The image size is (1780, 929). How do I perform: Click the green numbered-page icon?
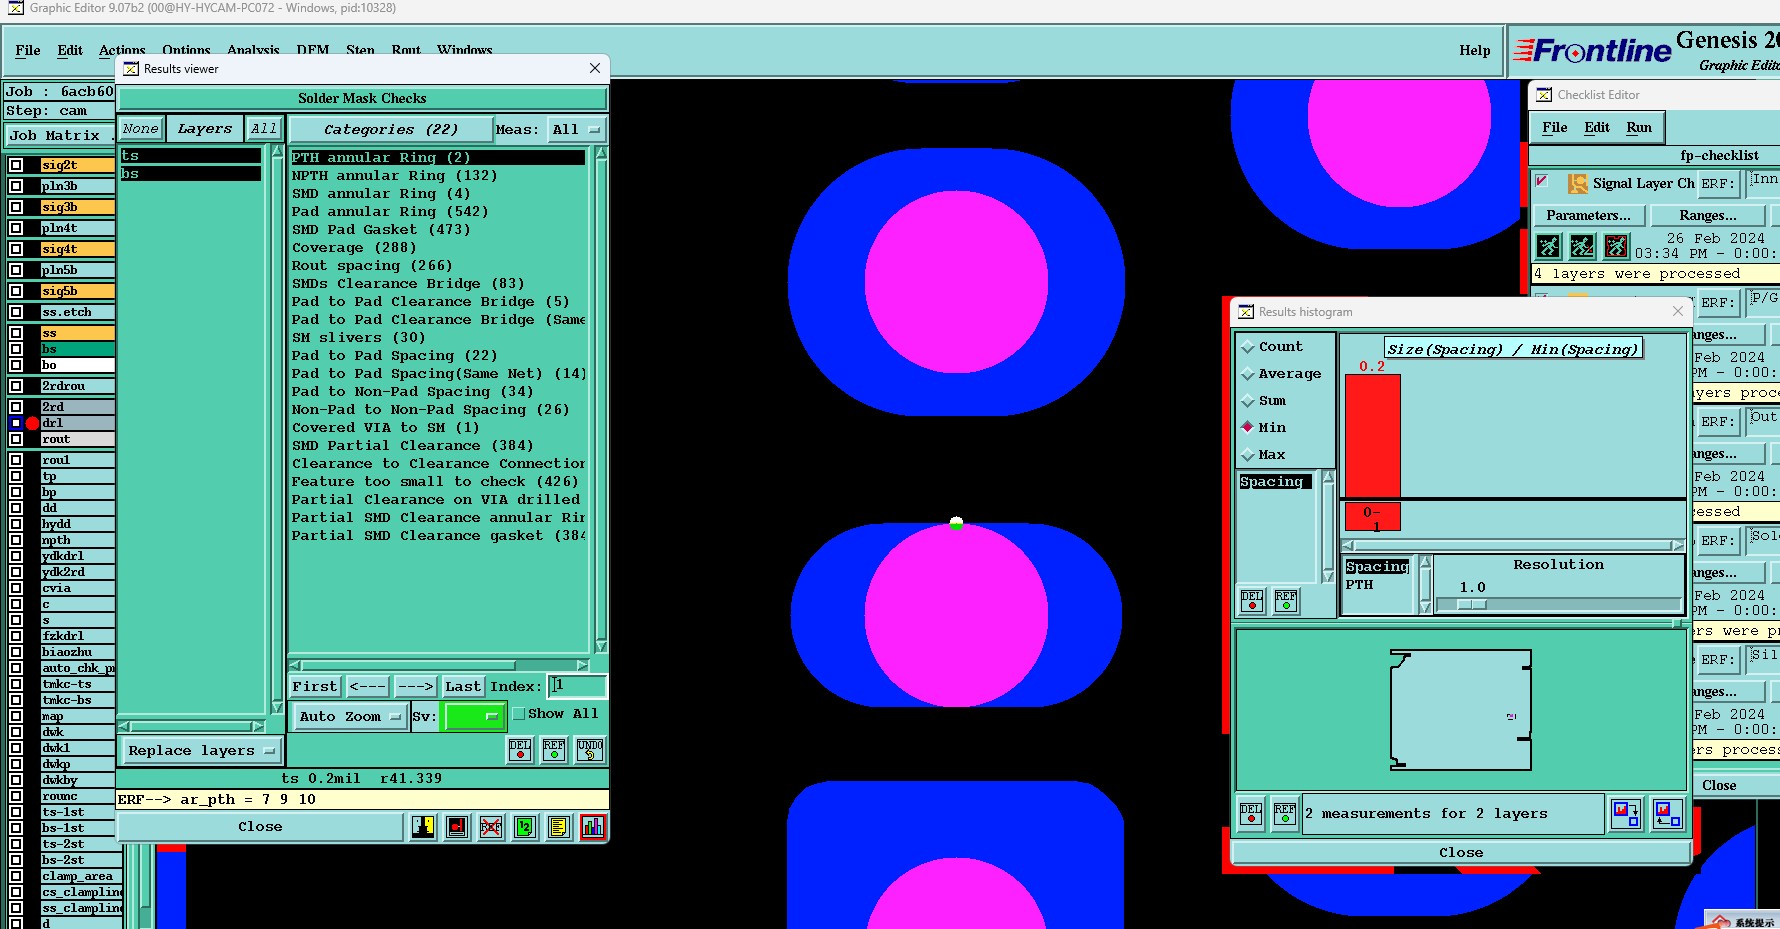point(525,827)
